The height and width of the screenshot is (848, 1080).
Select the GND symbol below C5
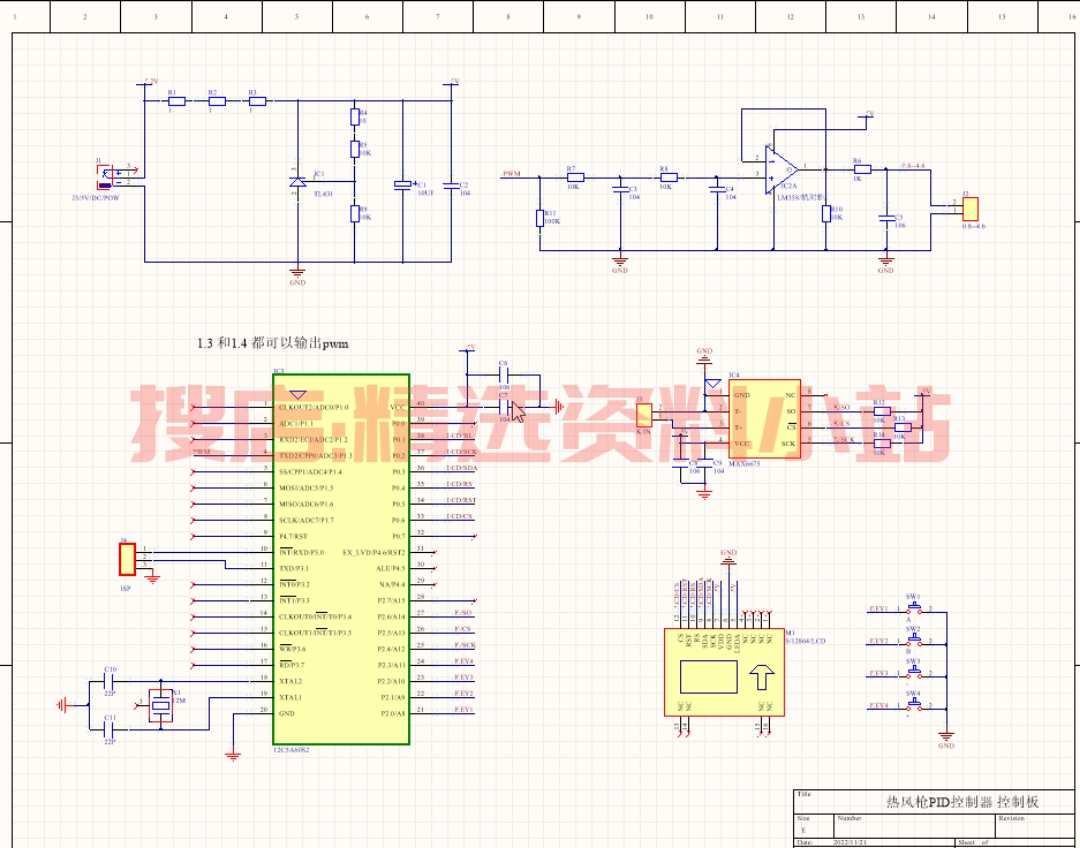click(x=886, y=261)
